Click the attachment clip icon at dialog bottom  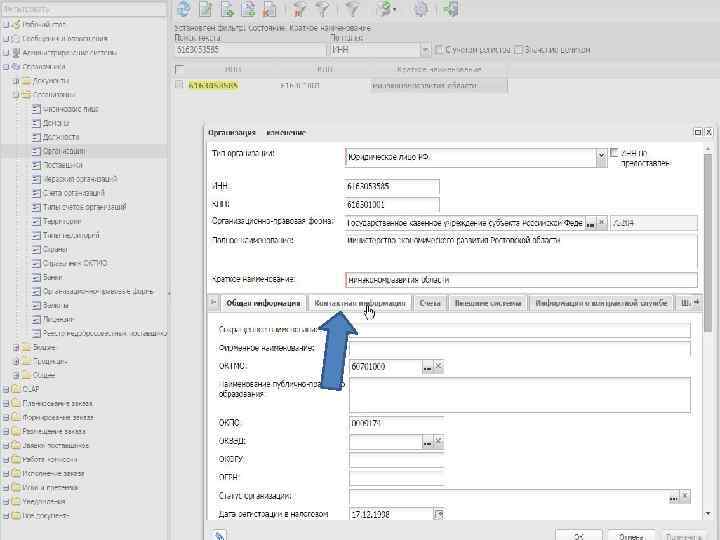click(219, 535)
